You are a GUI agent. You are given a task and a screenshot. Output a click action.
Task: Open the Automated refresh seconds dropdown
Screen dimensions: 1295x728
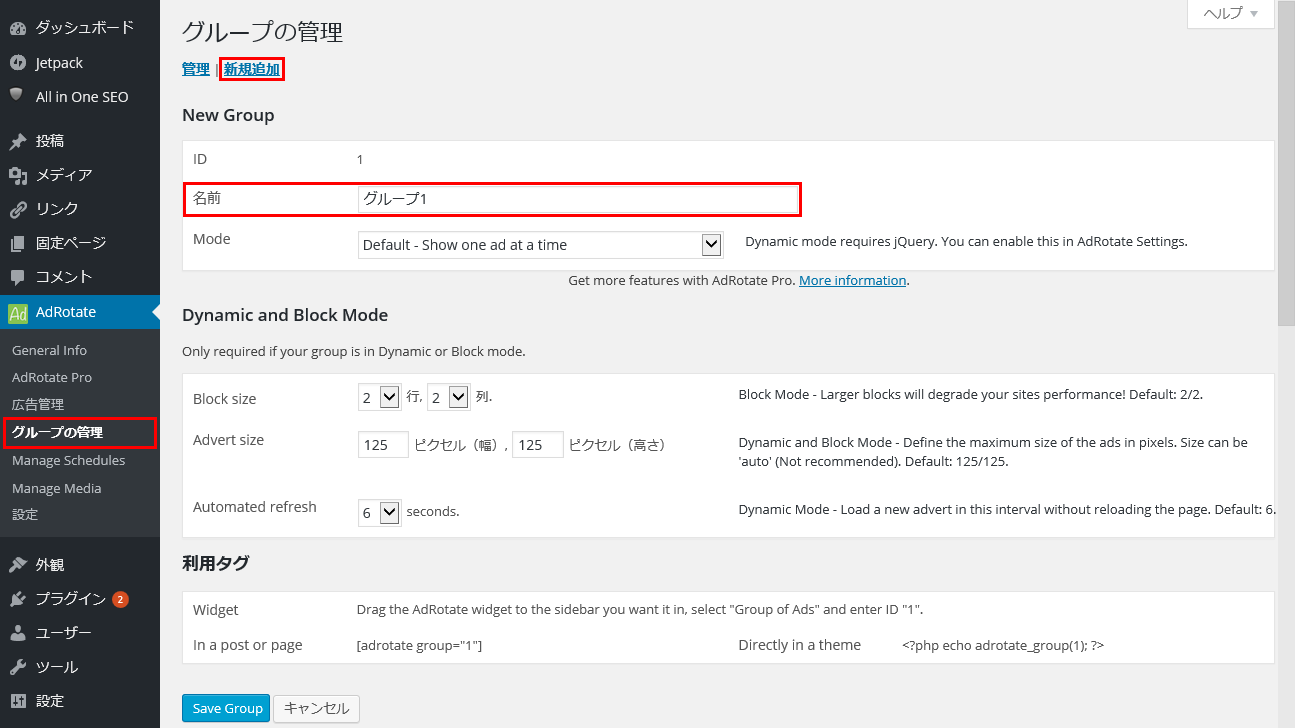point(379,512)
